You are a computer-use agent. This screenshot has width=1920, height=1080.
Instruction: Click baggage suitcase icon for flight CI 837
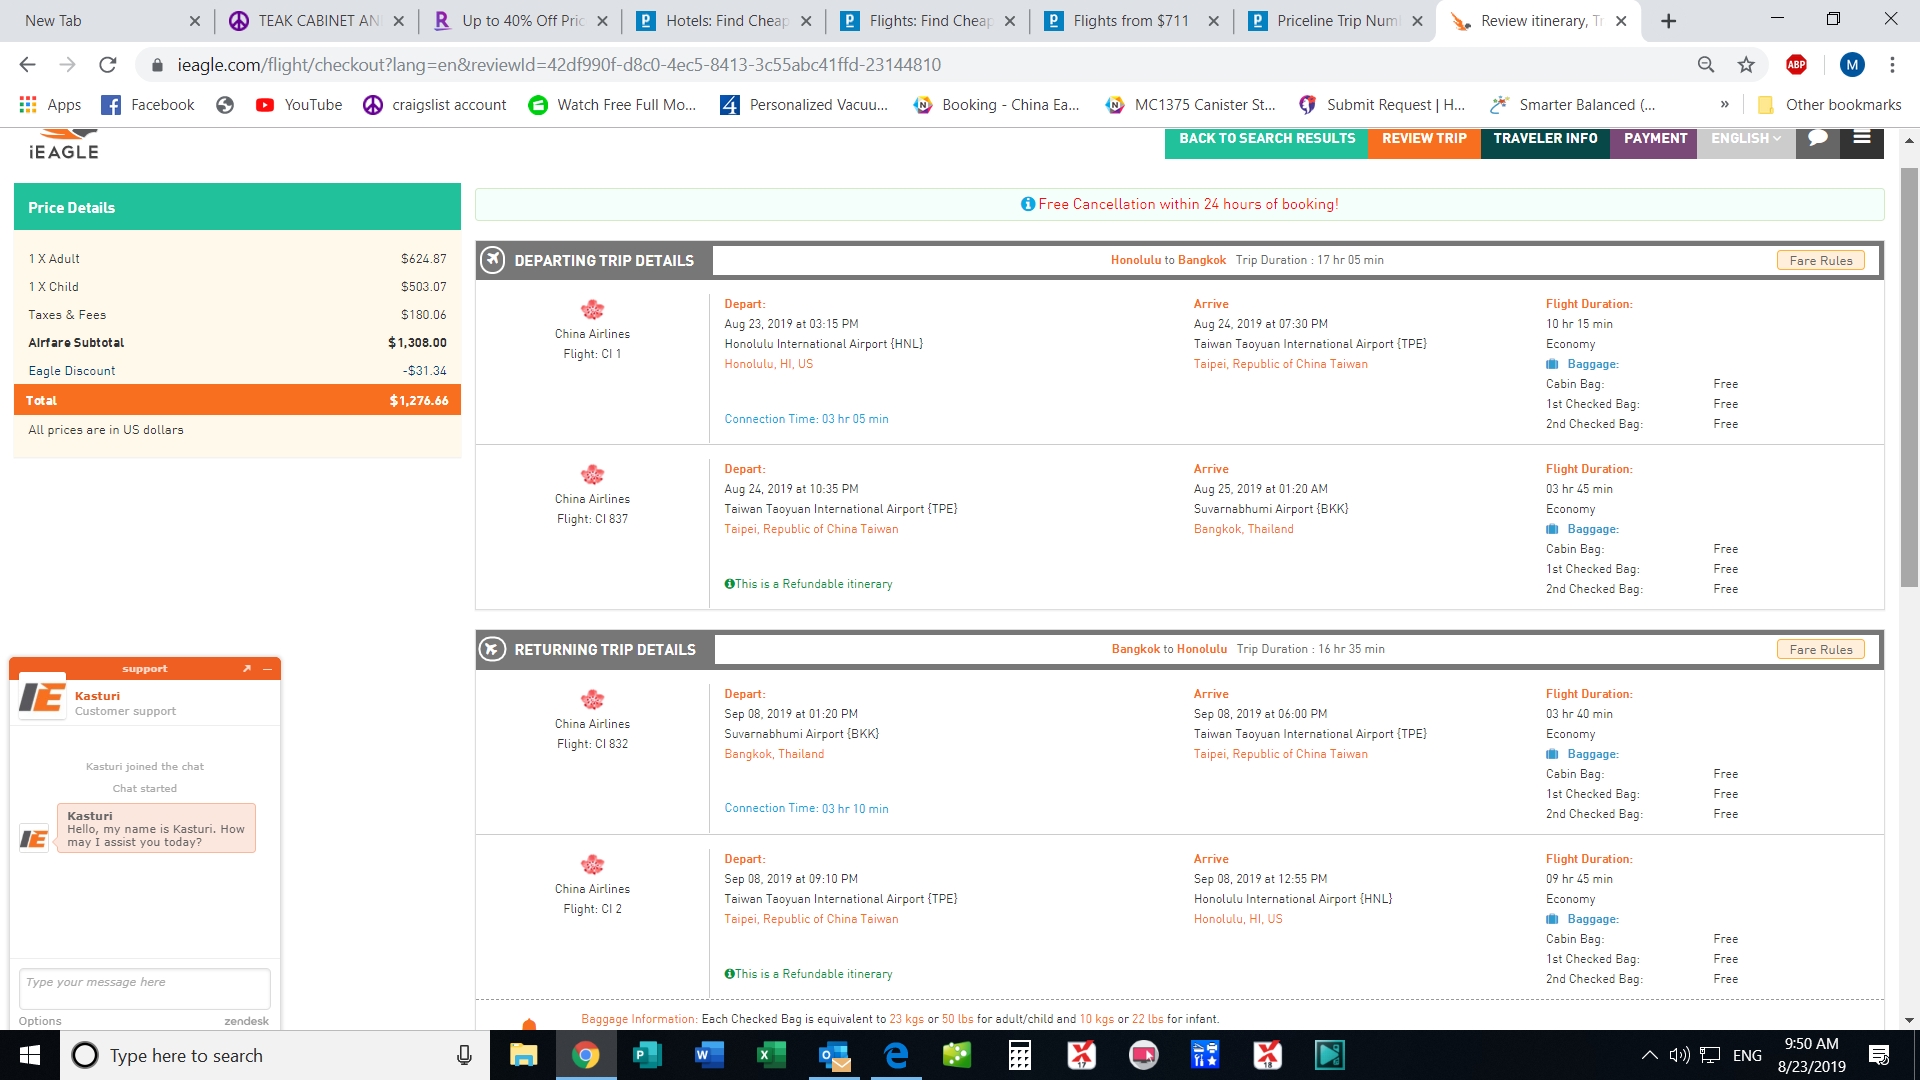(x=1552, y=529)
